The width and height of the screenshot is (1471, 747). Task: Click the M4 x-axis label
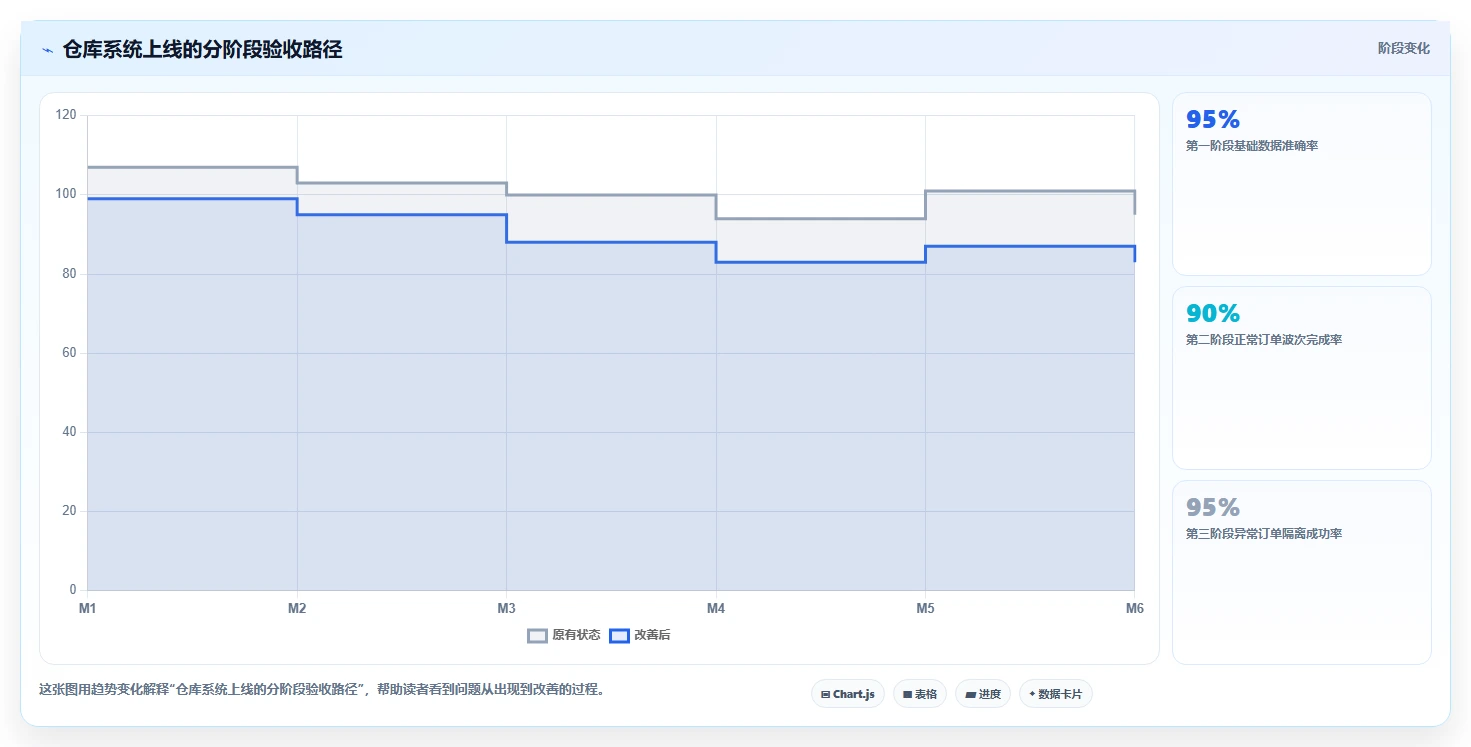716,608
